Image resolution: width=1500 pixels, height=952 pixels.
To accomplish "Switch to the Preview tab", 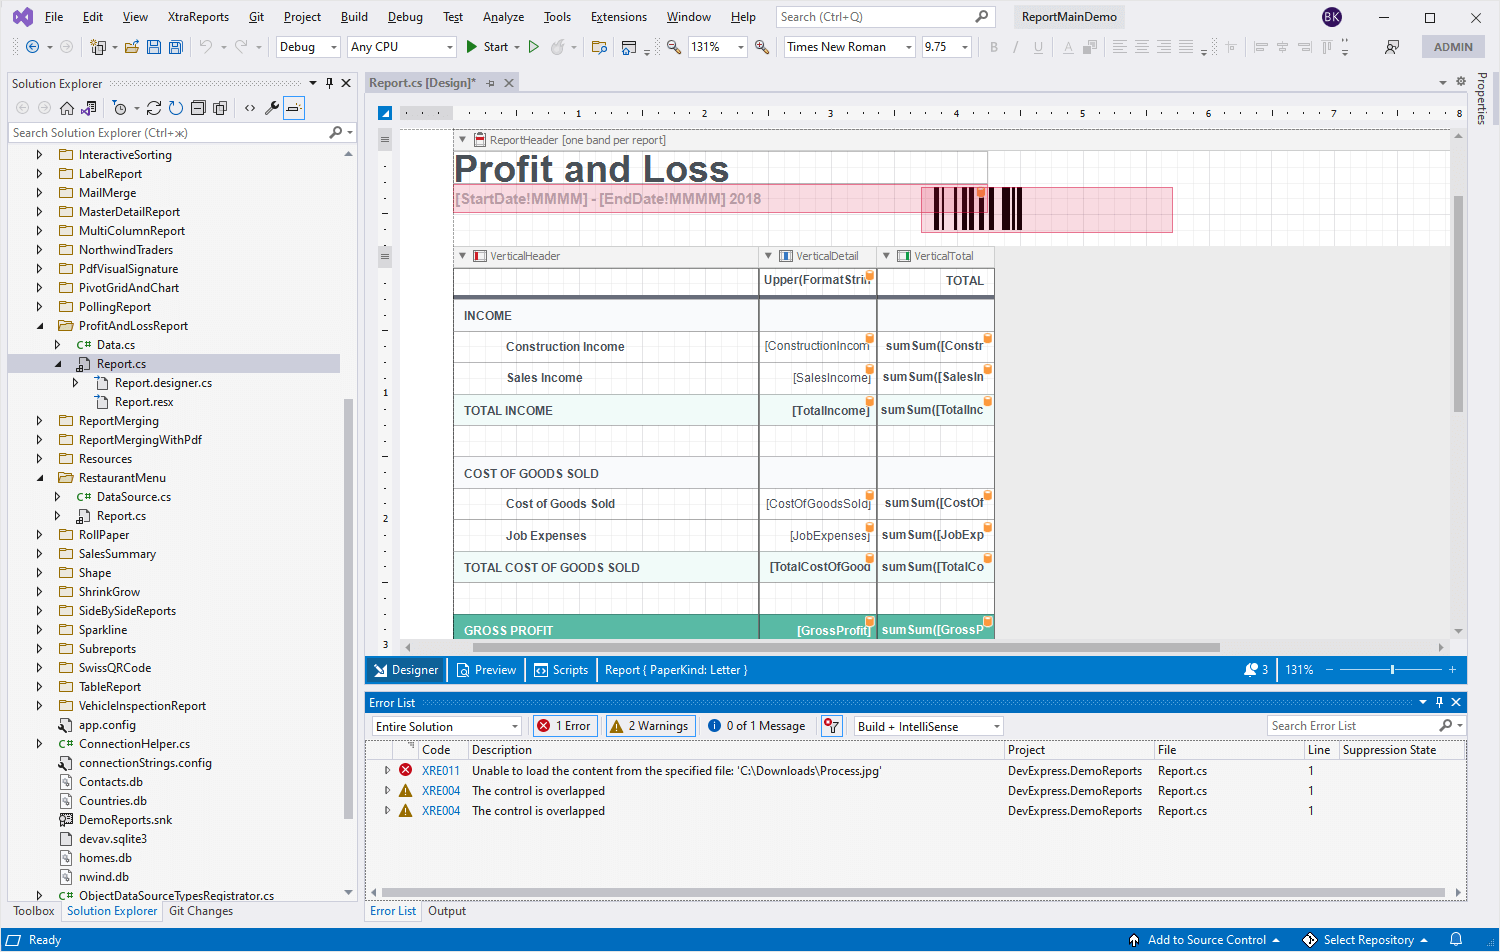I will pos(486,670).
